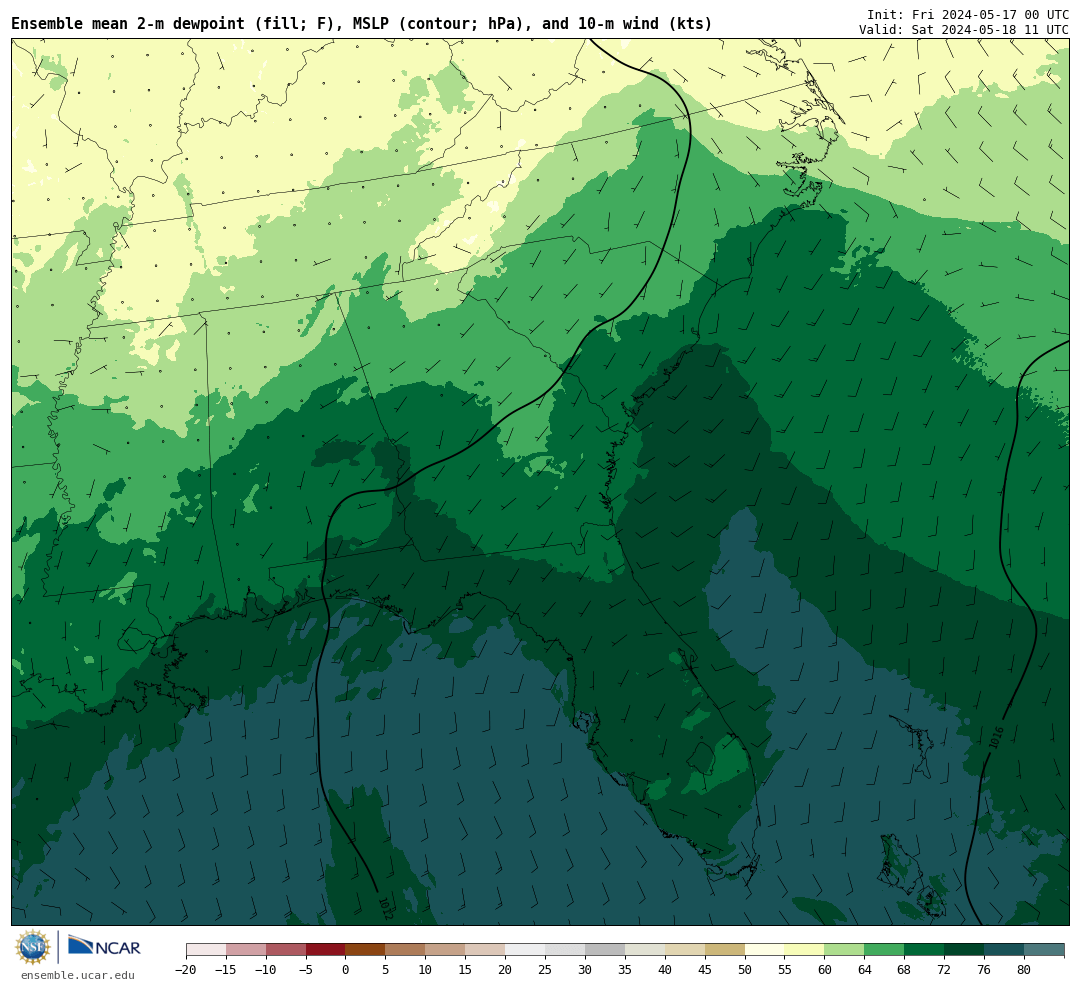Pick the colorbar swatch between -15 and -10
Viewport: 1080px width, 988px height.
click(246, 950)
